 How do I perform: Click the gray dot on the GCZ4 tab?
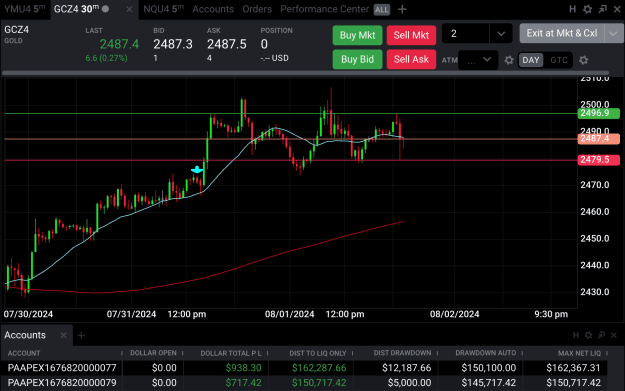pyautogui.click(x=105, y=9)
